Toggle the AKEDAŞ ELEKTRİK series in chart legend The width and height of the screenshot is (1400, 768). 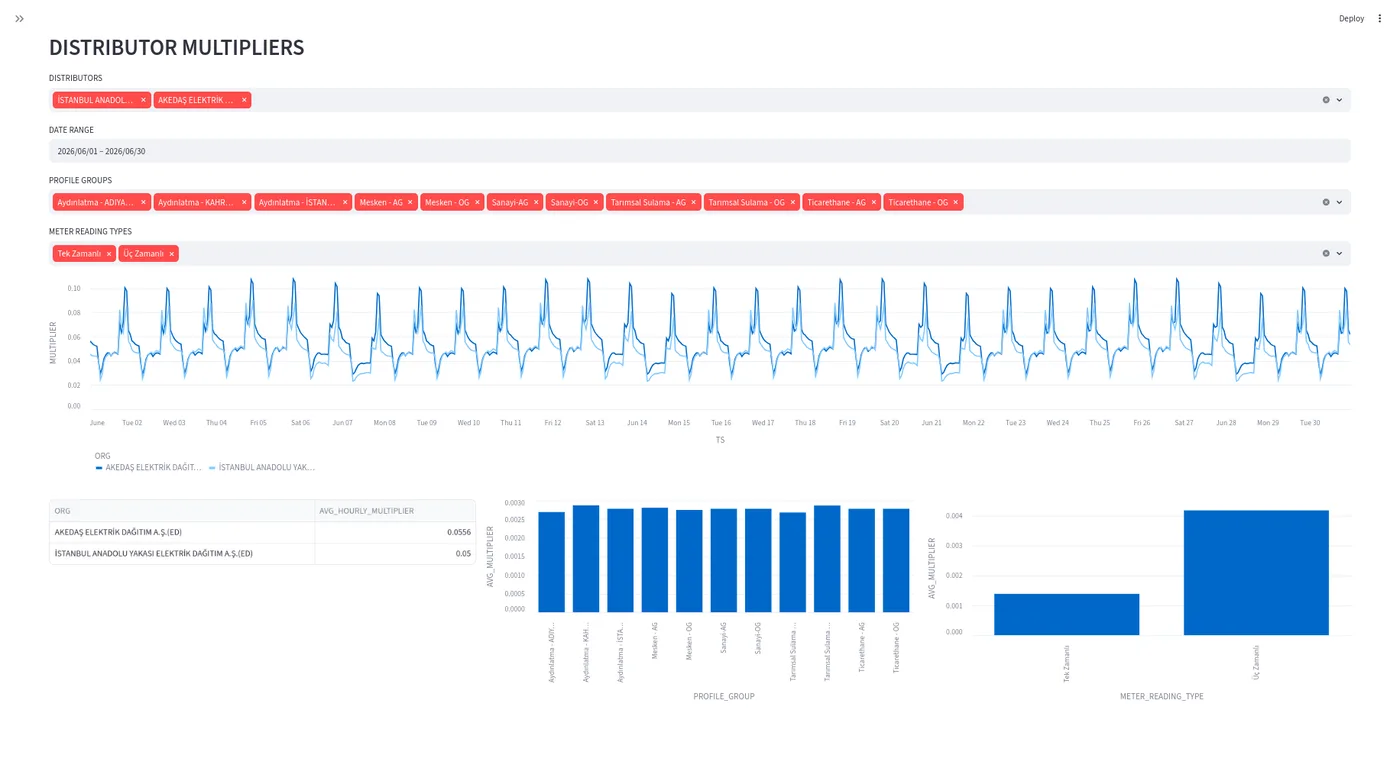pos(149,467)
